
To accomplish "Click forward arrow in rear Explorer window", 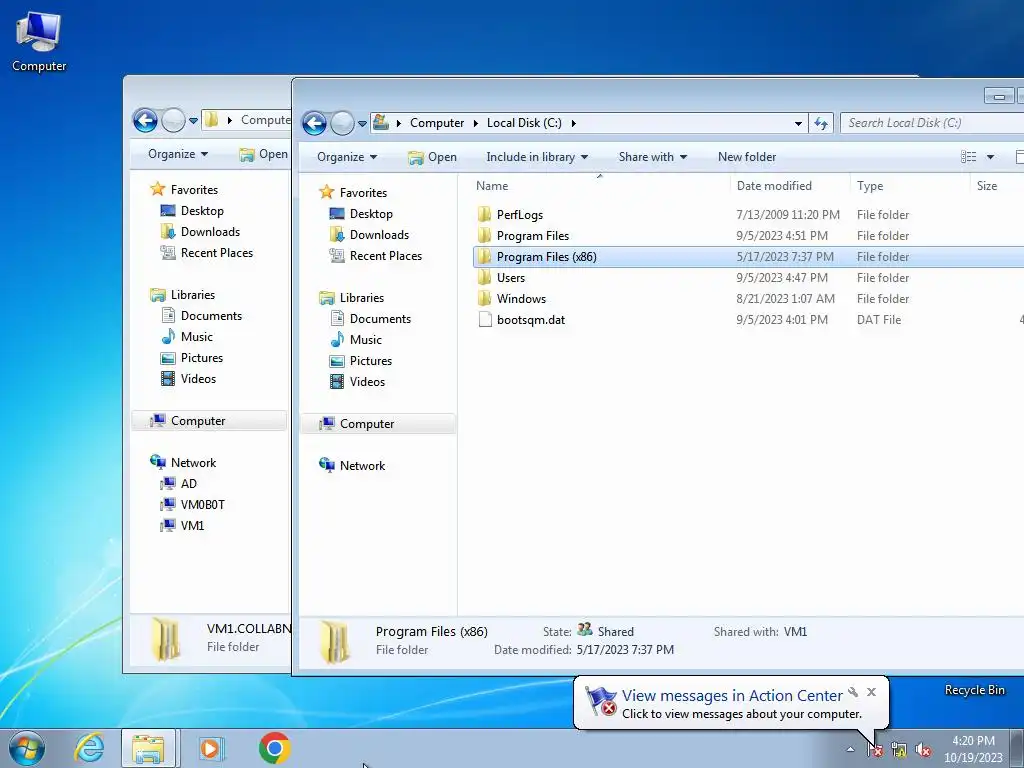I will 173,120.
